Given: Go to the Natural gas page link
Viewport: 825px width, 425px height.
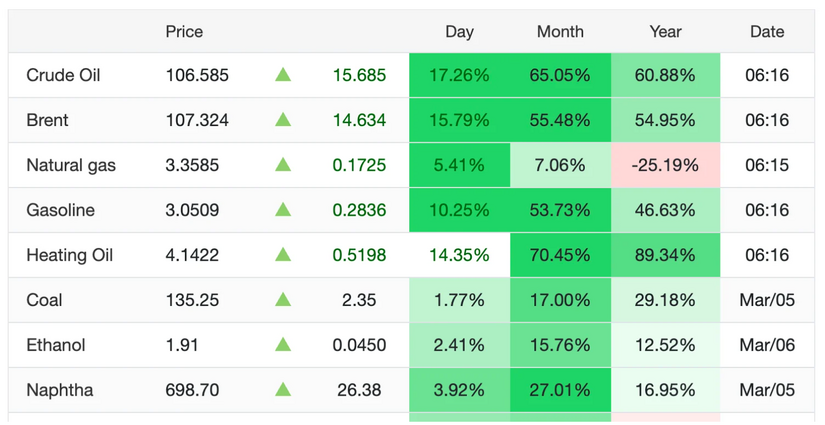Looking at the screenshot, I should point(71,165).
